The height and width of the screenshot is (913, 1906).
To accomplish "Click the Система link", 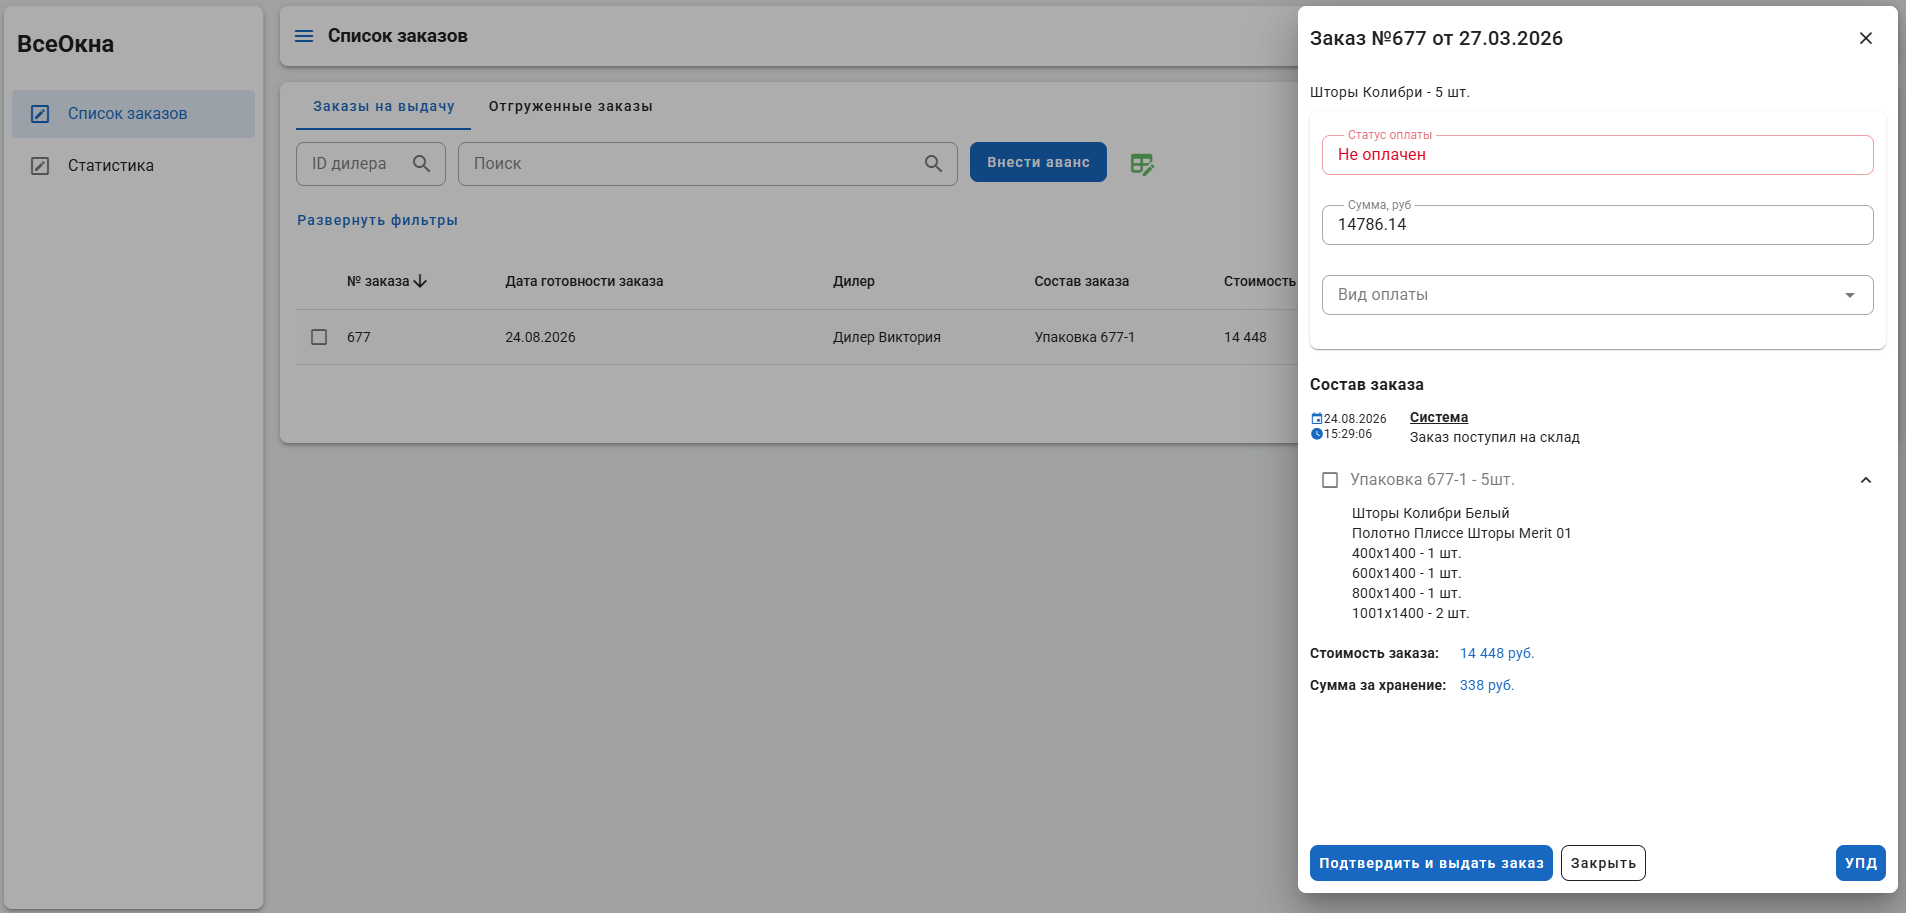I will [1439, 417].
